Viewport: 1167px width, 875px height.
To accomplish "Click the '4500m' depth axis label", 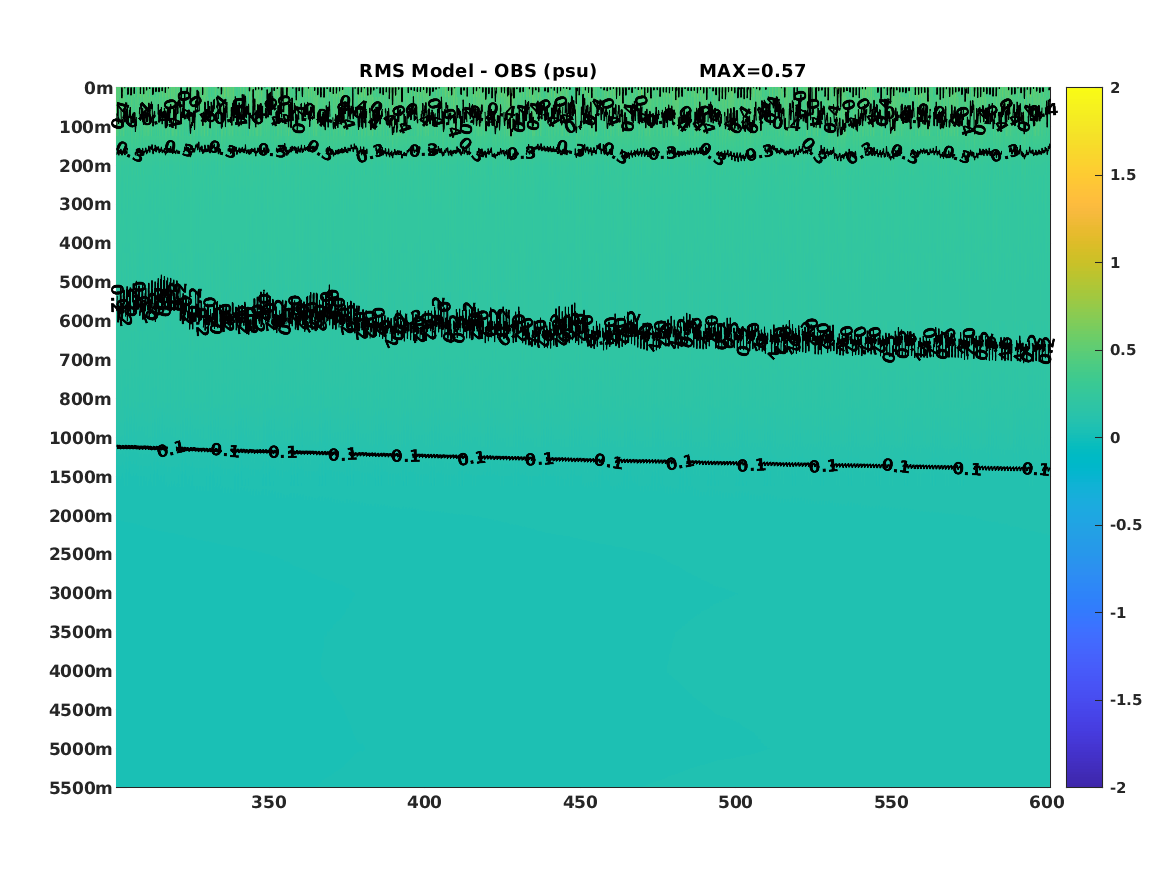I will point(81,710).
